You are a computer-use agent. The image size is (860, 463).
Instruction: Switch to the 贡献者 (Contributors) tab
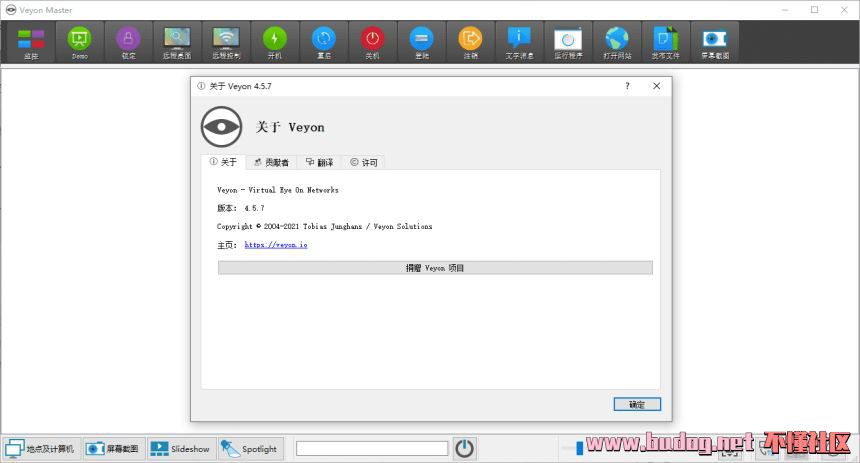tap(271, 162)
